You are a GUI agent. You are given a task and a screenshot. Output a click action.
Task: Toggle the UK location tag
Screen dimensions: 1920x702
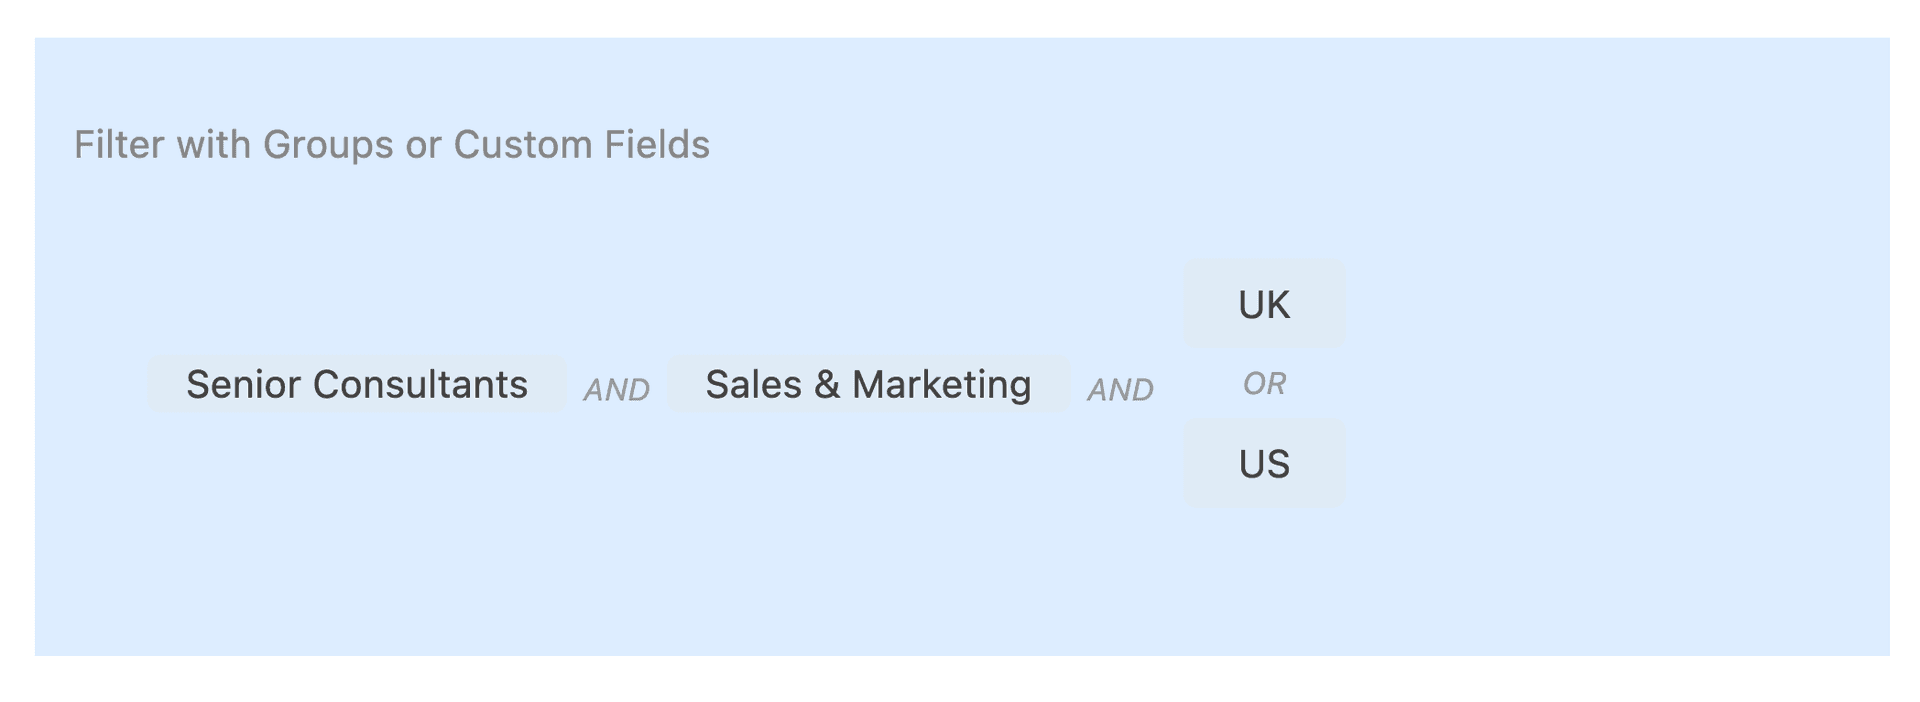tap(1264, 304)
